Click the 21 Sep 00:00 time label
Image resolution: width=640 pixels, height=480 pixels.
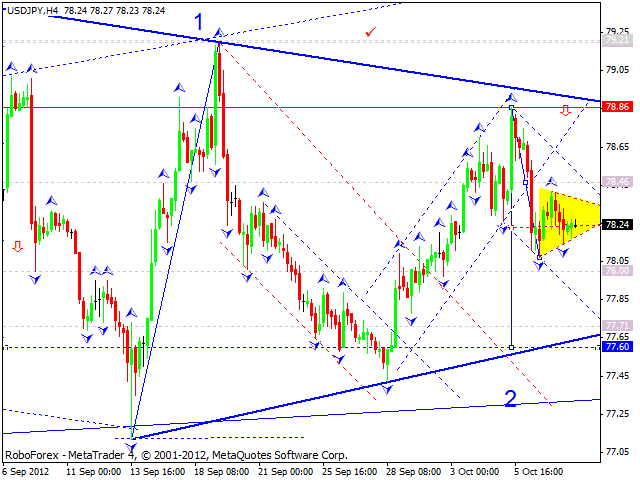tap(286, 471)
